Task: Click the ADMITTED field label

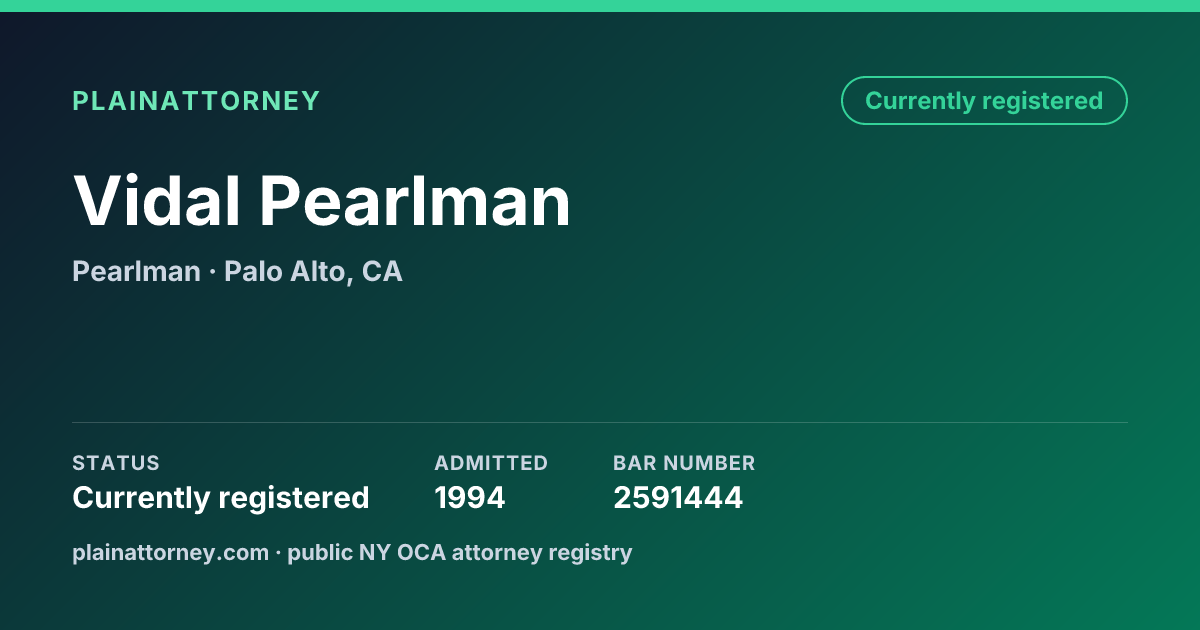Action: pos(491,463)
